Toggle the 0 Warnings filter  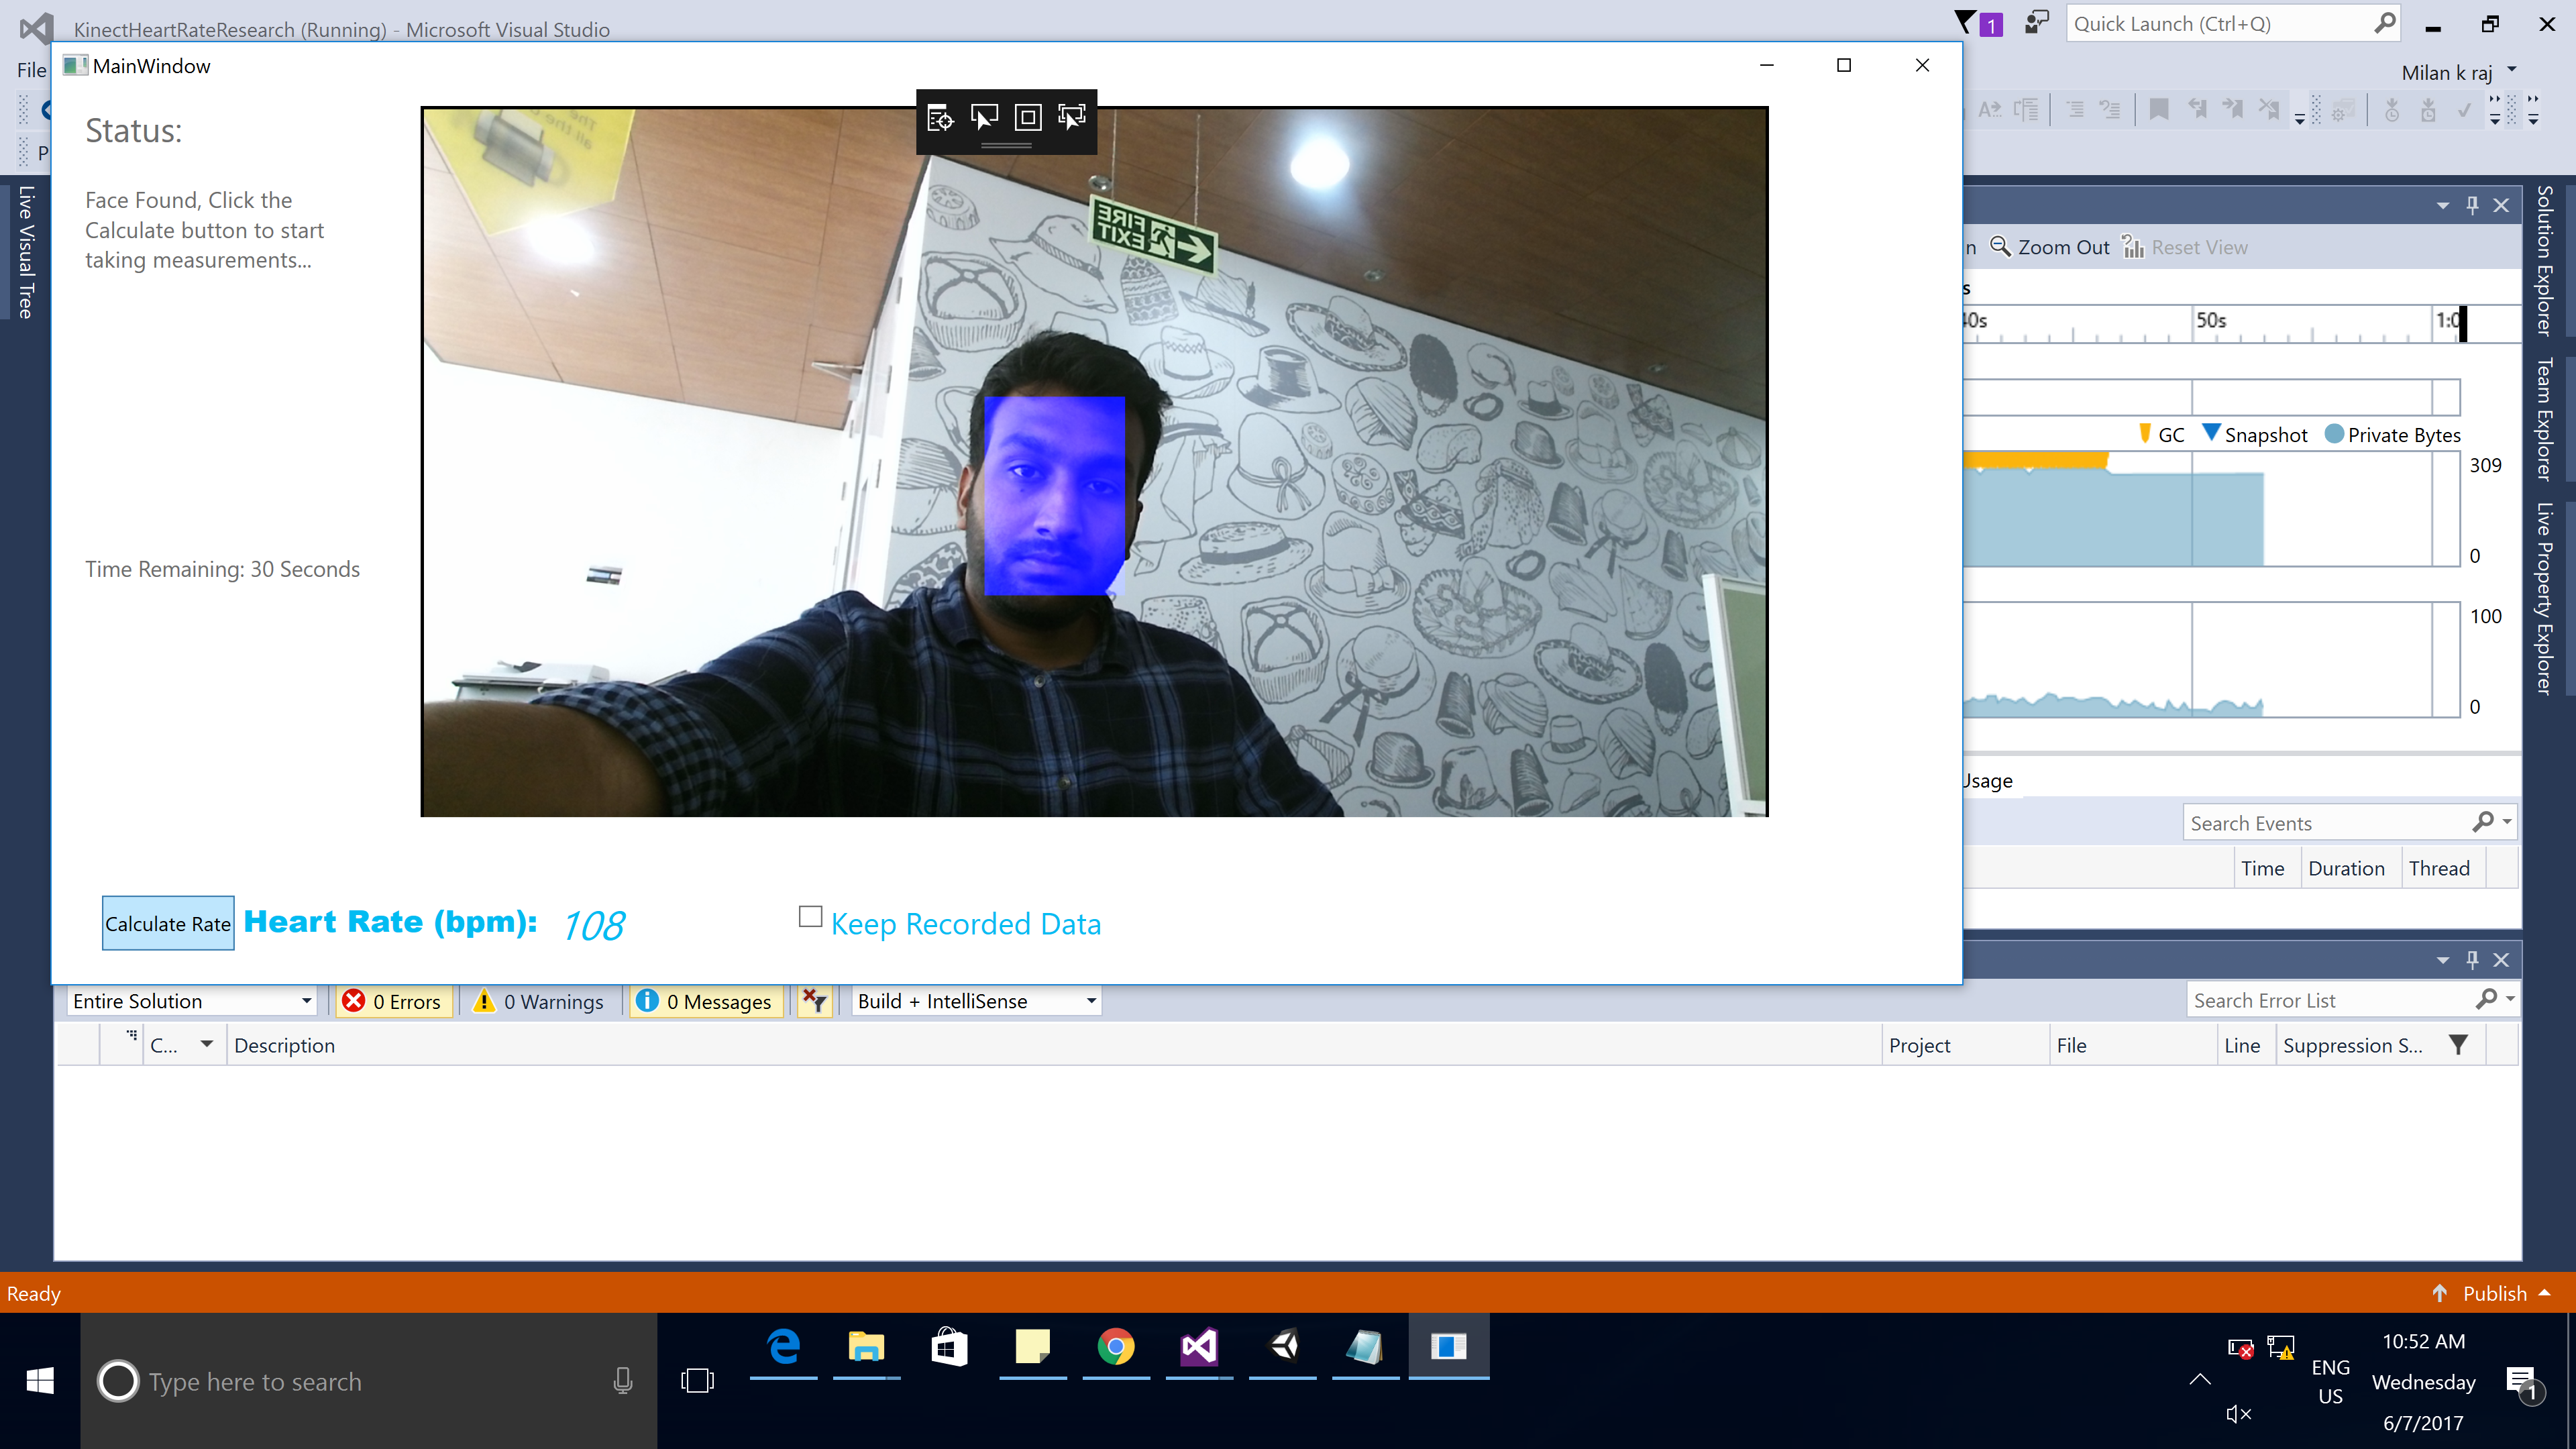tap(540, 1001)
